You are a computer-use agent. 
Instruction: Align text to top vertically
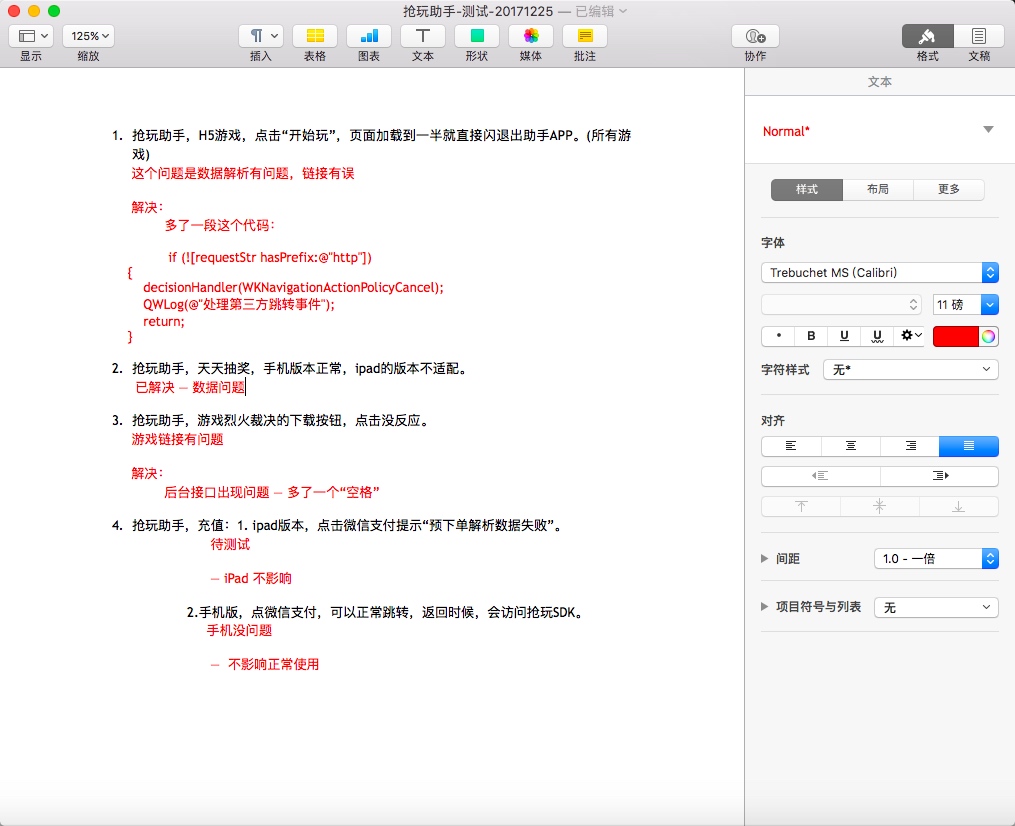[801, 506]
